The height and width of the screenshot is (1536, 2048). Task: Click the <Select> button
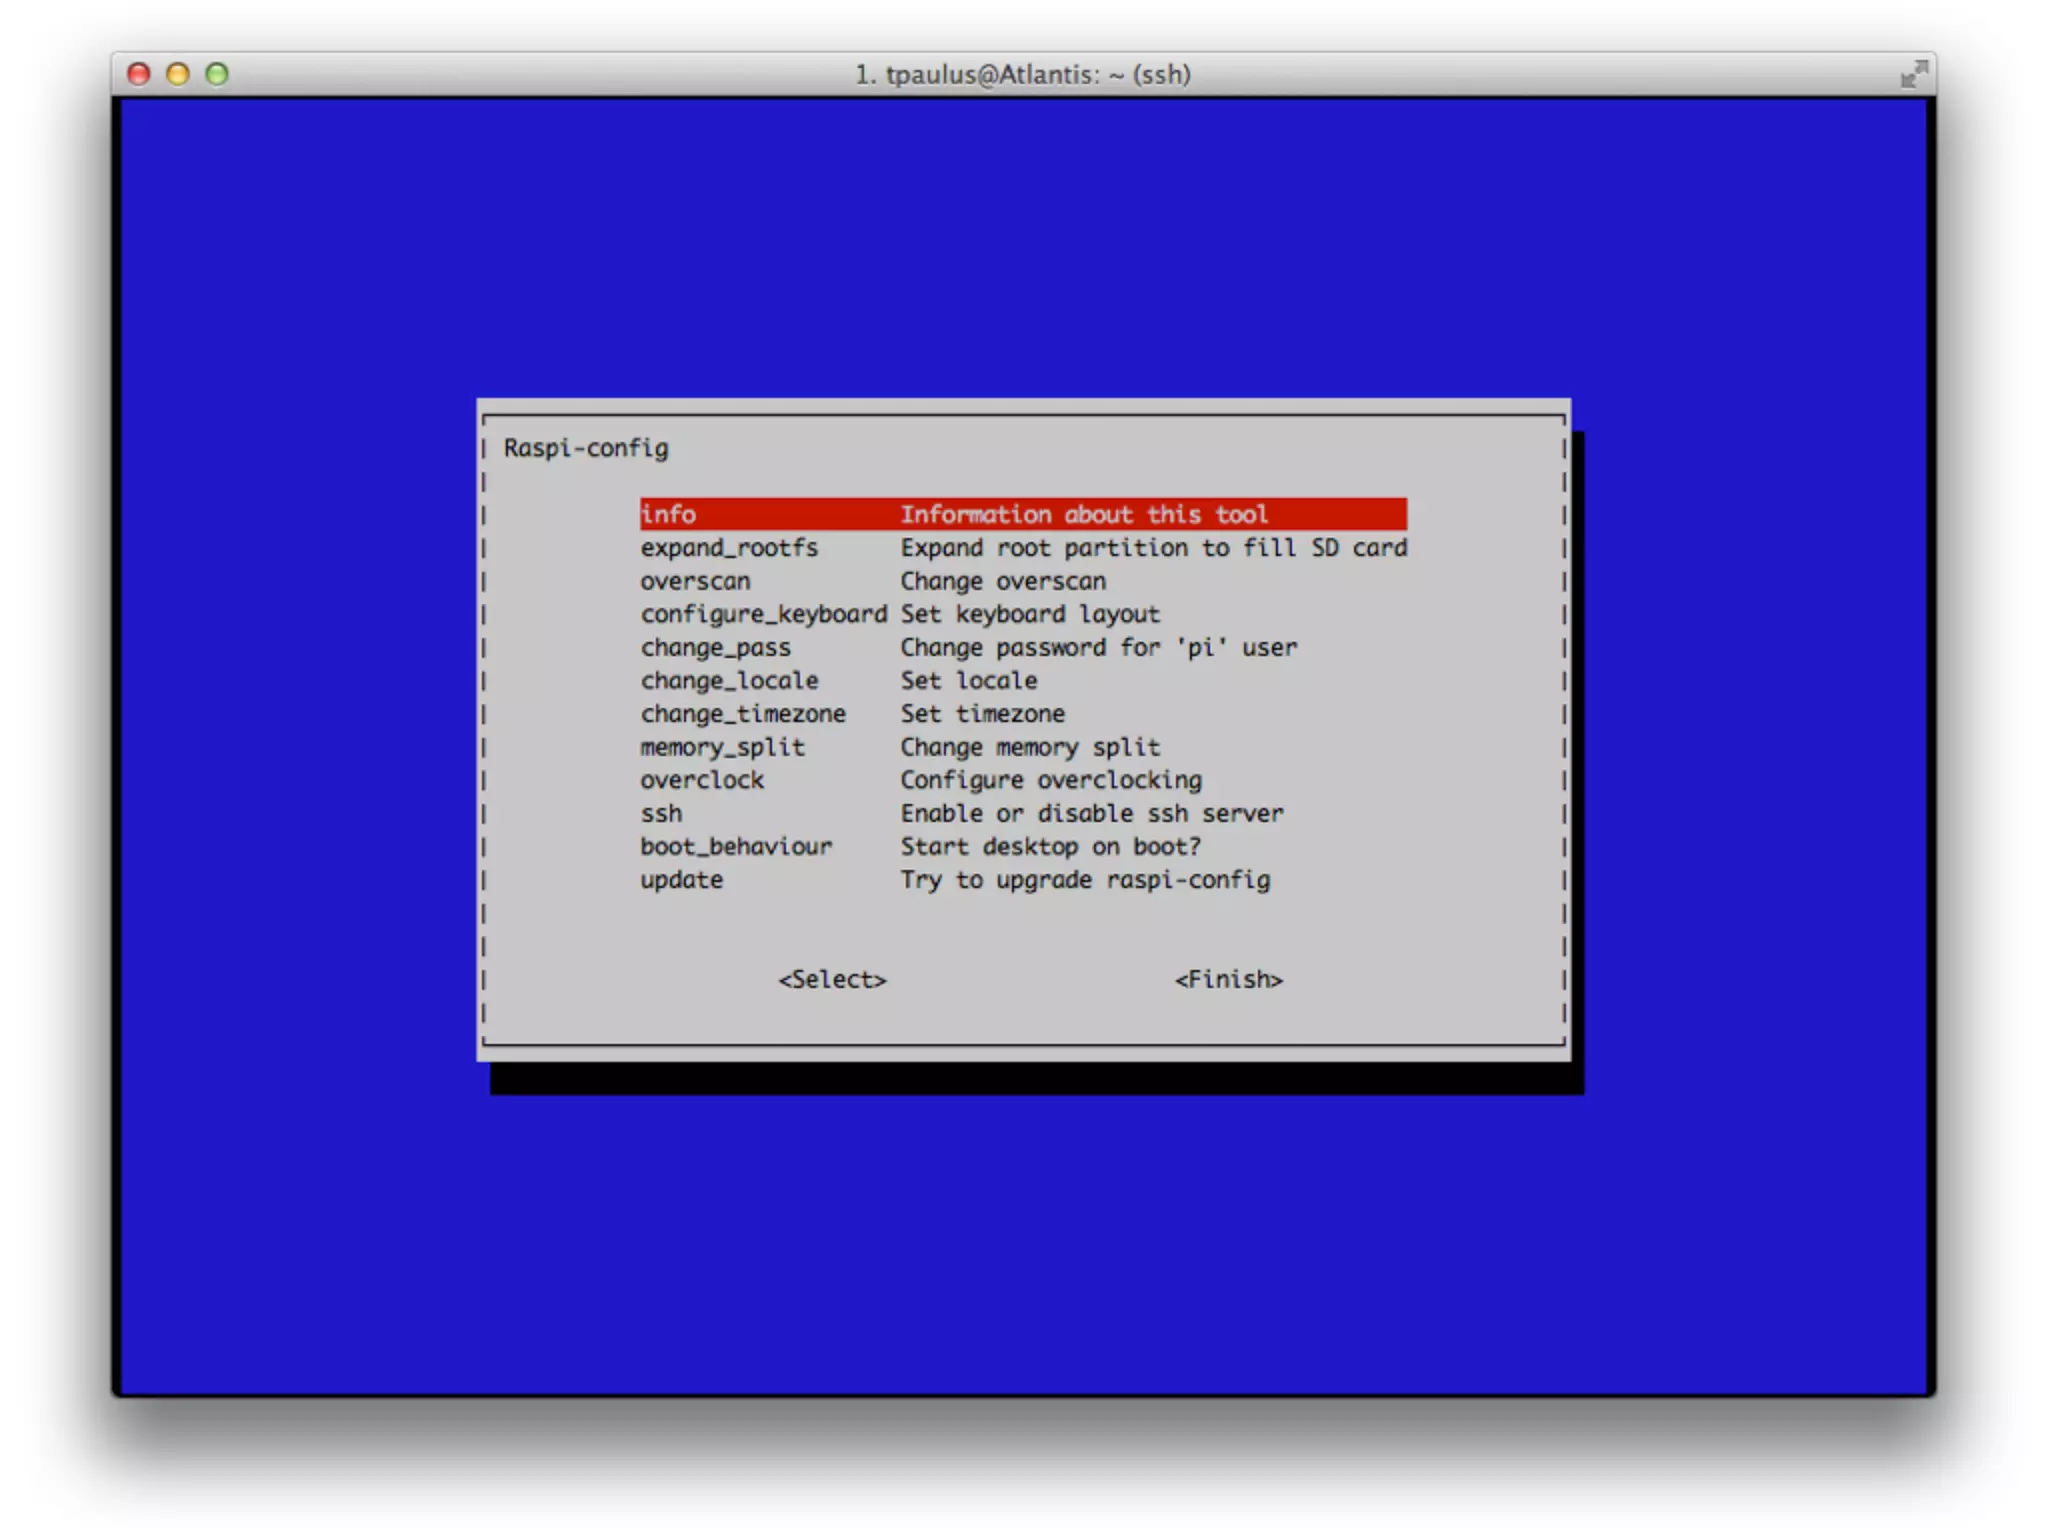pyautogui.click(x=832, y=980)
